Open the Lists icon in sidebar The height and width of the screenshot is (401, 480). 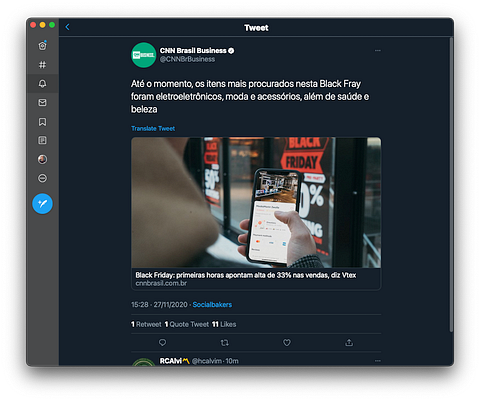coord(42,140)
